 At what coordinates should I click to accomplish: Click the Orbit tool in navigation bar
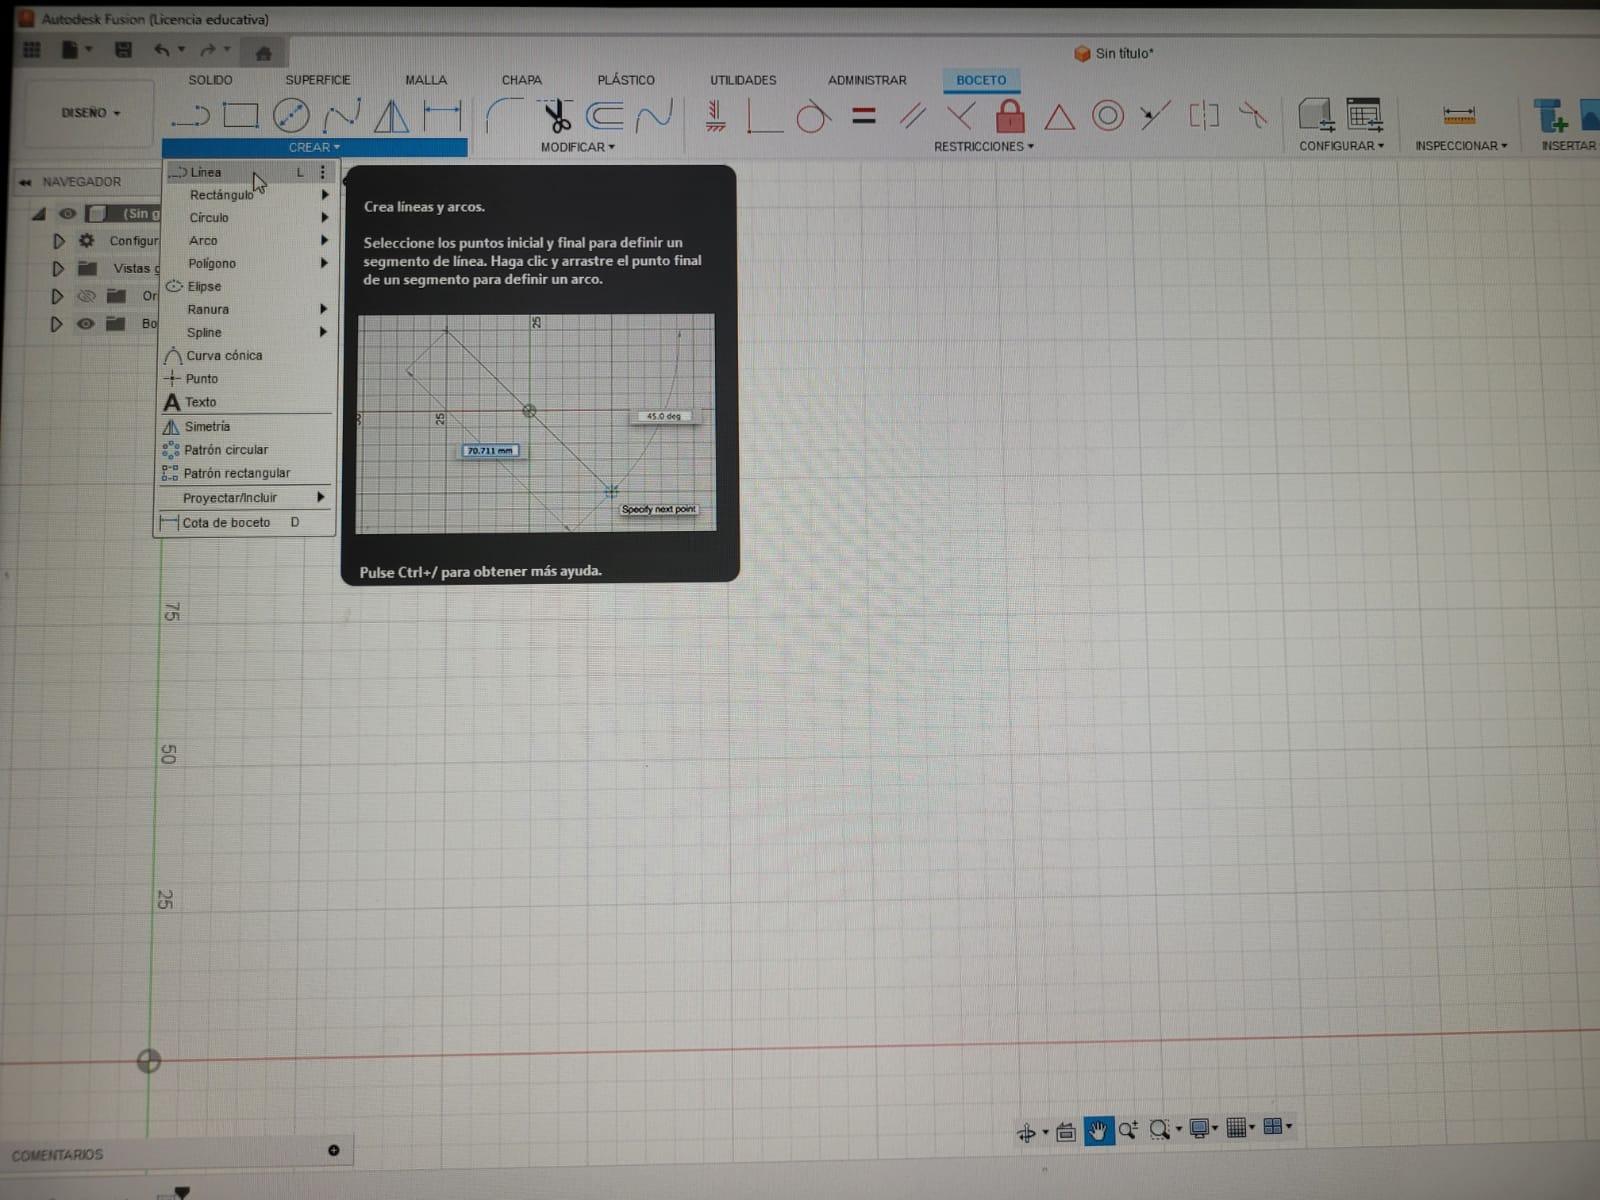tap(1026, 1132)
